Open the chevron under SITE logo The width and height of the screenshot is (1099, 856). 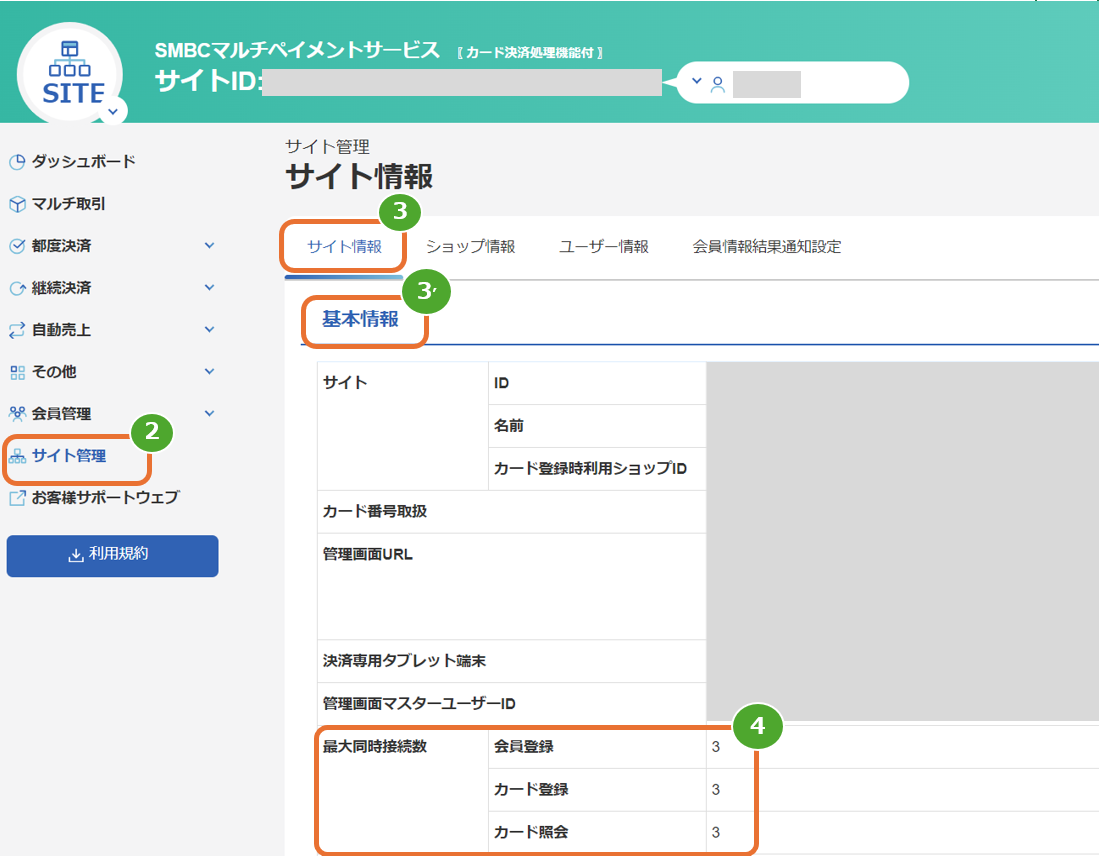click(113, 111)
